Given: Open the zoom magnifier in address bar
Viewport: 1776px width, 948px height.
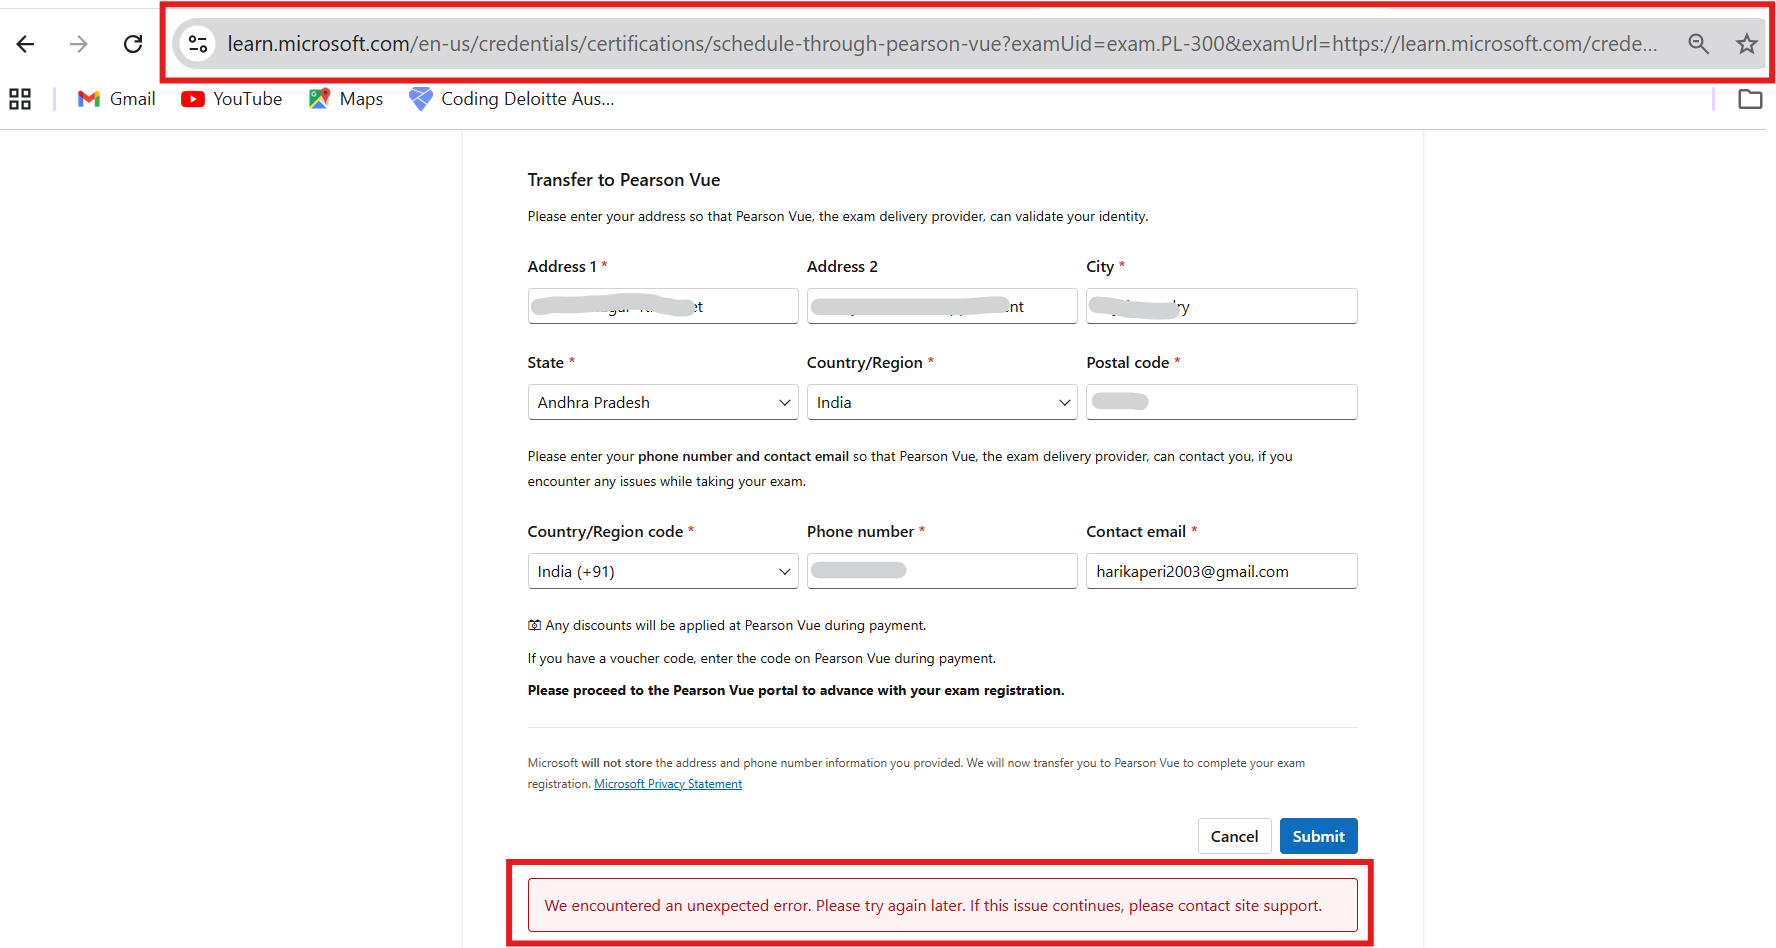Looking at the screenshot, I should pyautogui.click(x=1698, y=44).
